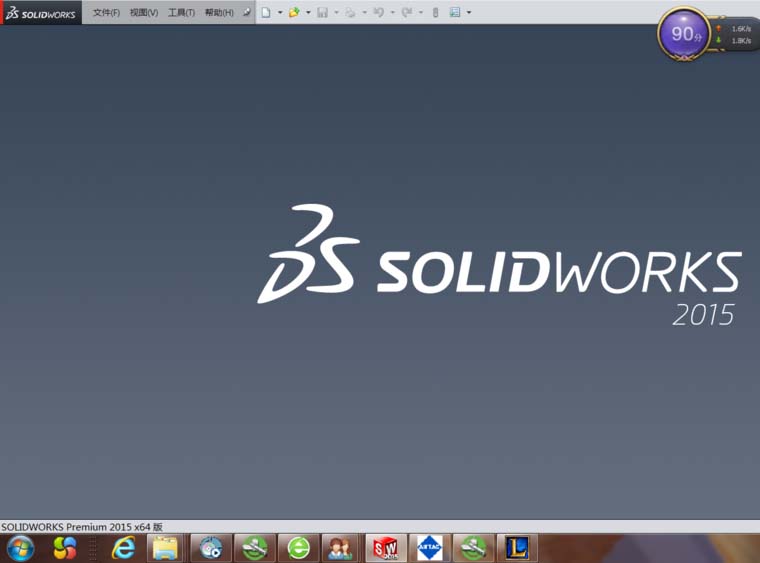
Task: Switch to SolidWorks 2015 taskbar icon
Action: click(x=386, y=548)
